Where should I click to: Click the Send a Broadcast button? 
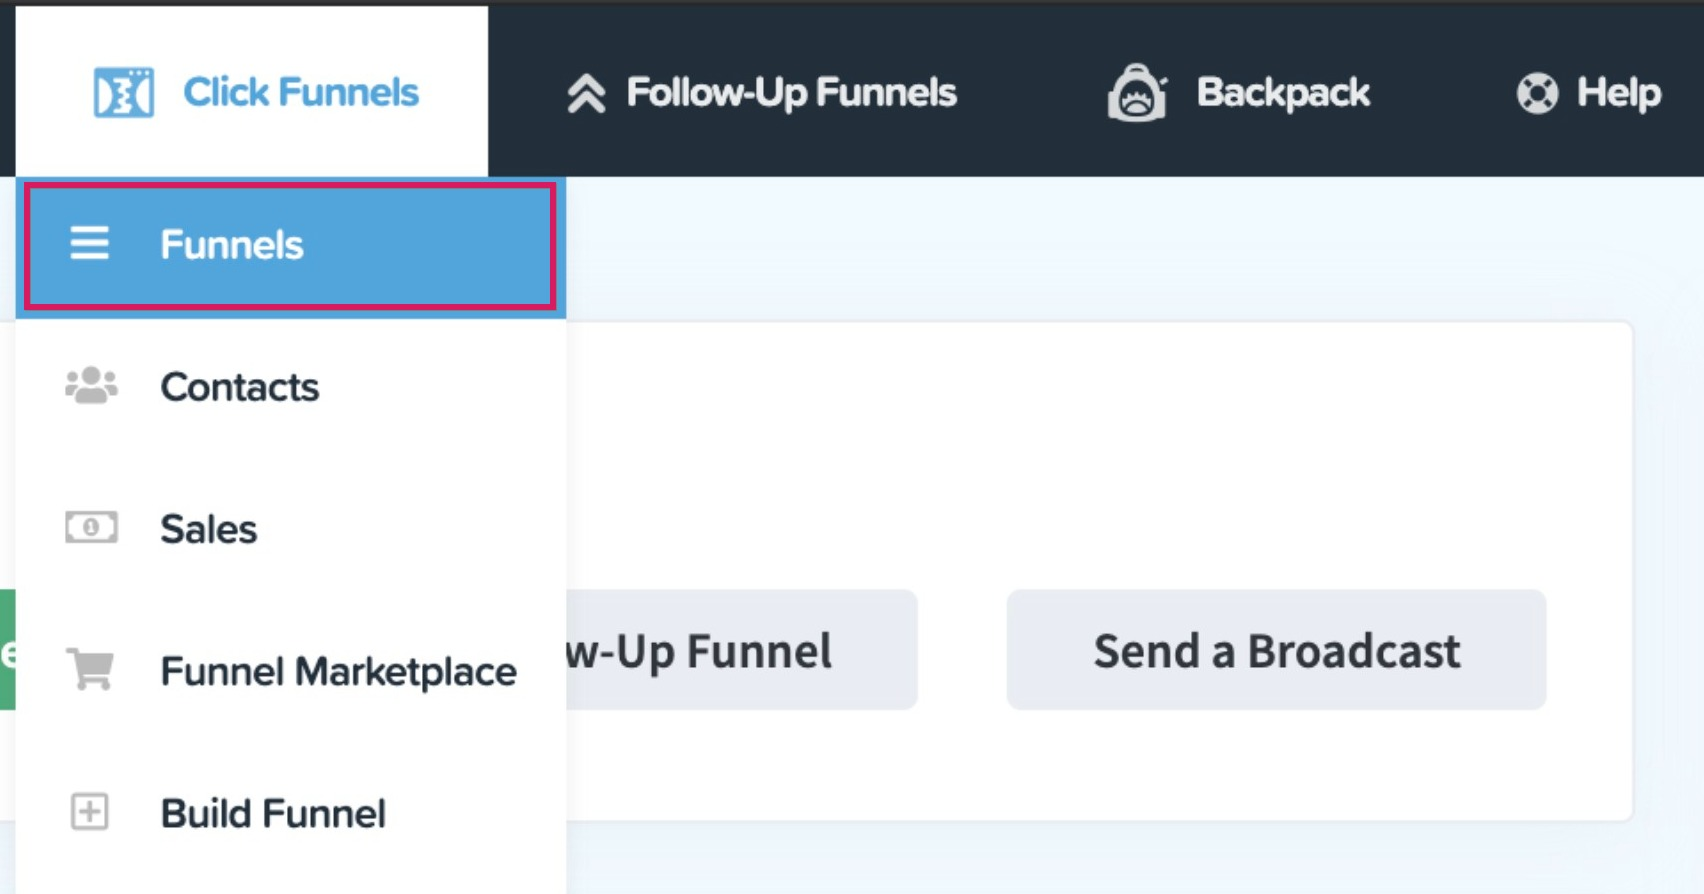[1277, 650]
